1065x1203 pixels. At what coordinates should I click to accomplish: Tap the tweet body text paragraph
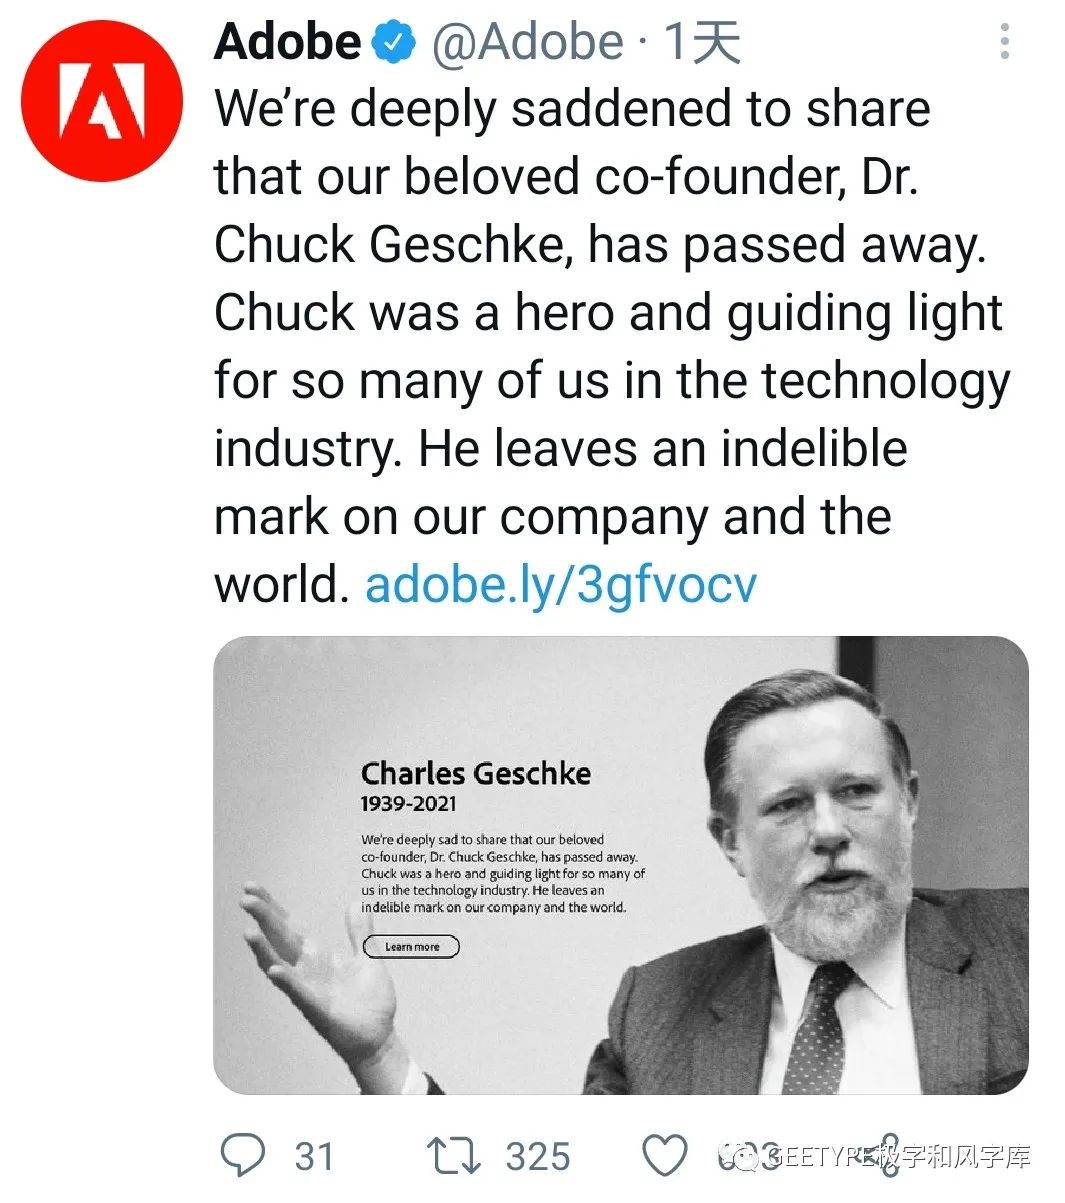(612, 346)
